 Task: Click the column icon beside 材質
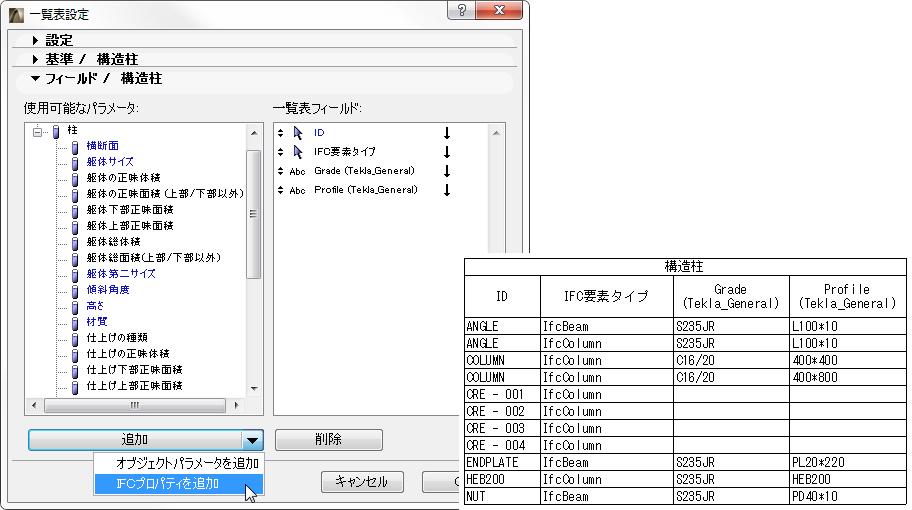[x=75, y=323]
